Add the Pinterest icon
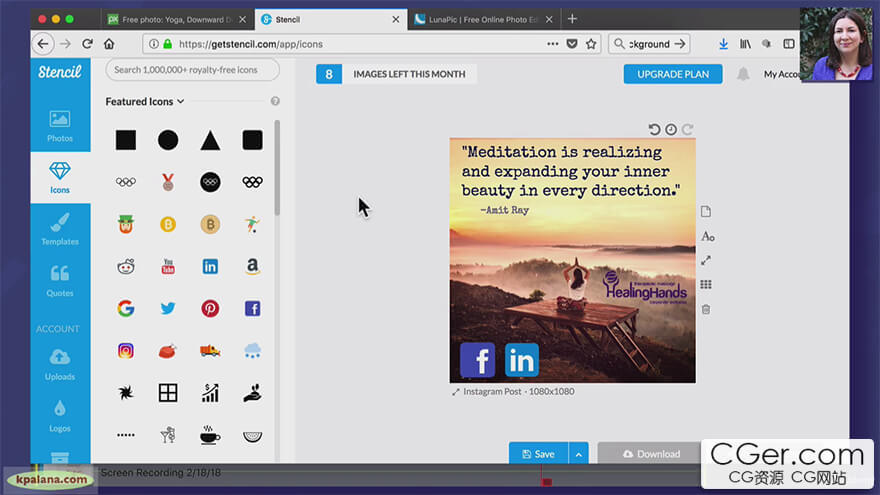The image size is (880, 495). [x=210, y=309]
